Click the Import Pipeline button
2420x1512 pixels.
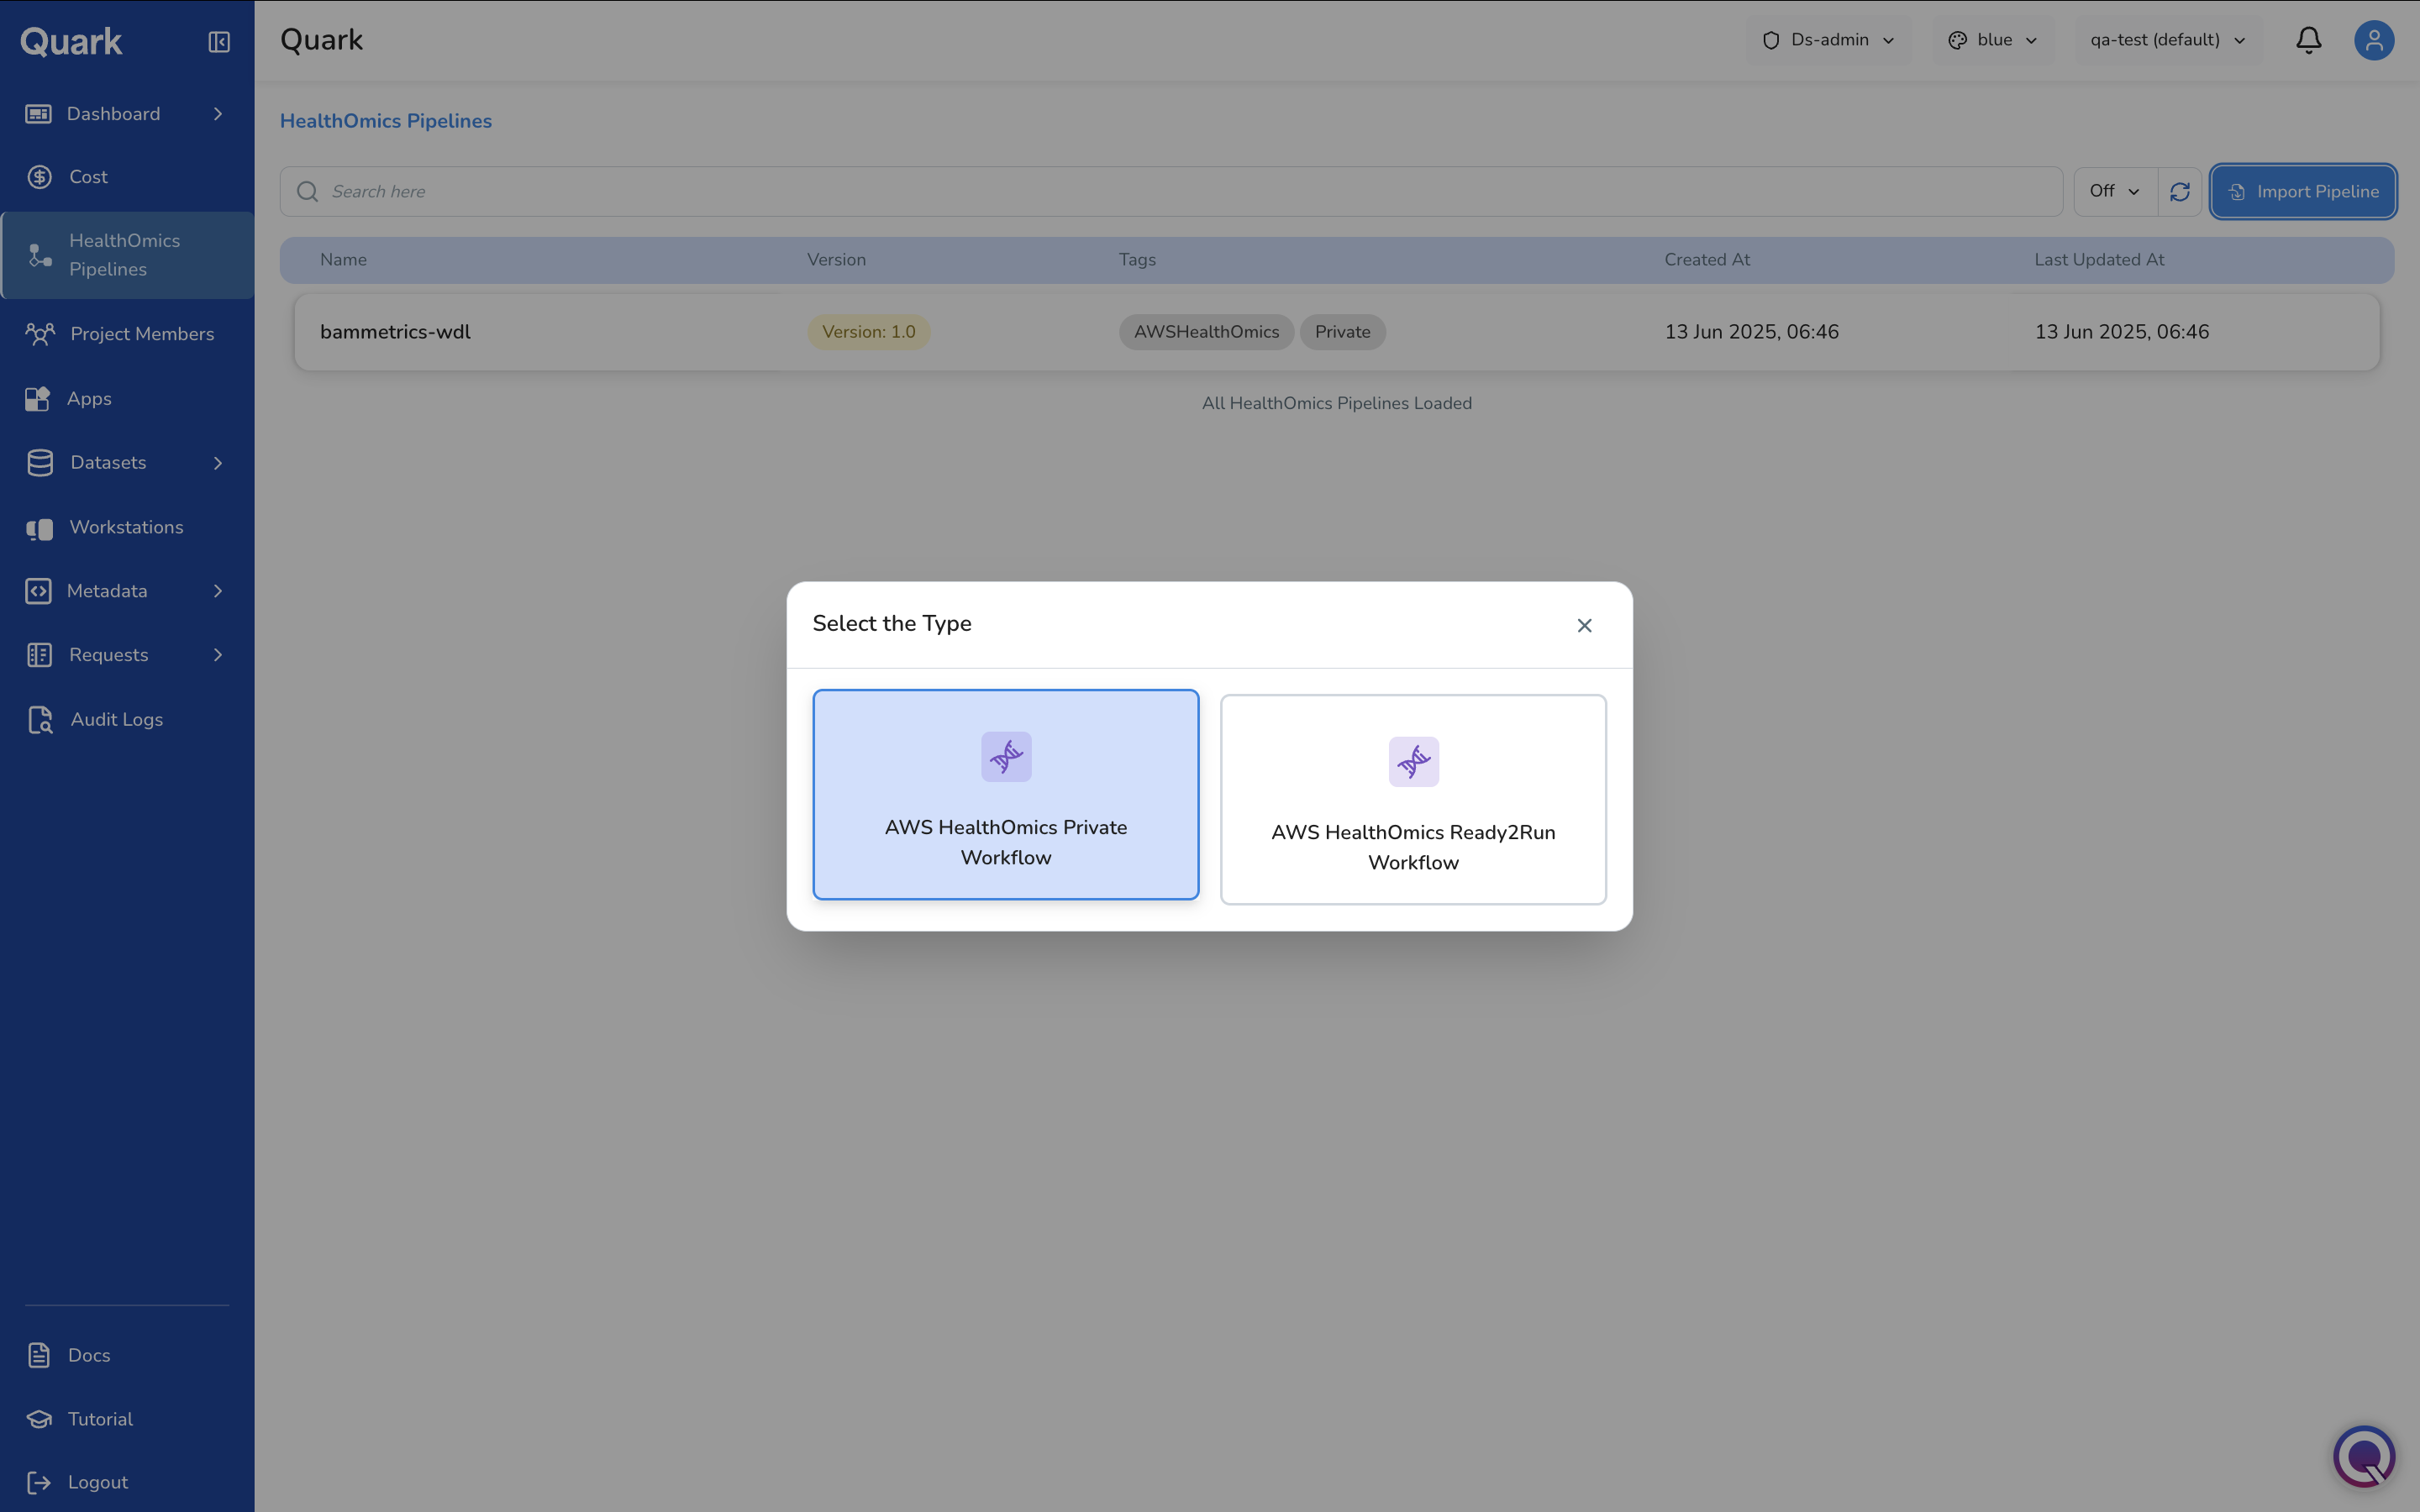2303,192
